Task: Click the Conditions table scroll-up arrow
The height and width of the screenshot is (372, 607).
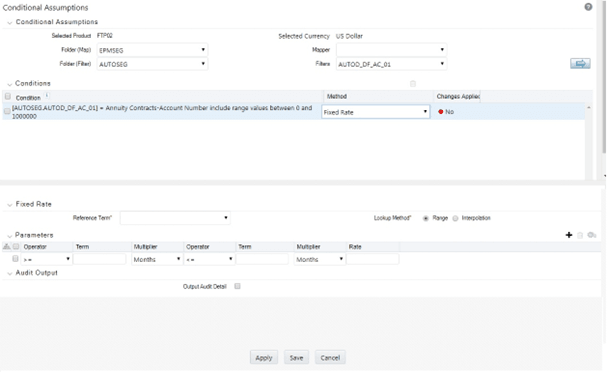Action: 588,107
